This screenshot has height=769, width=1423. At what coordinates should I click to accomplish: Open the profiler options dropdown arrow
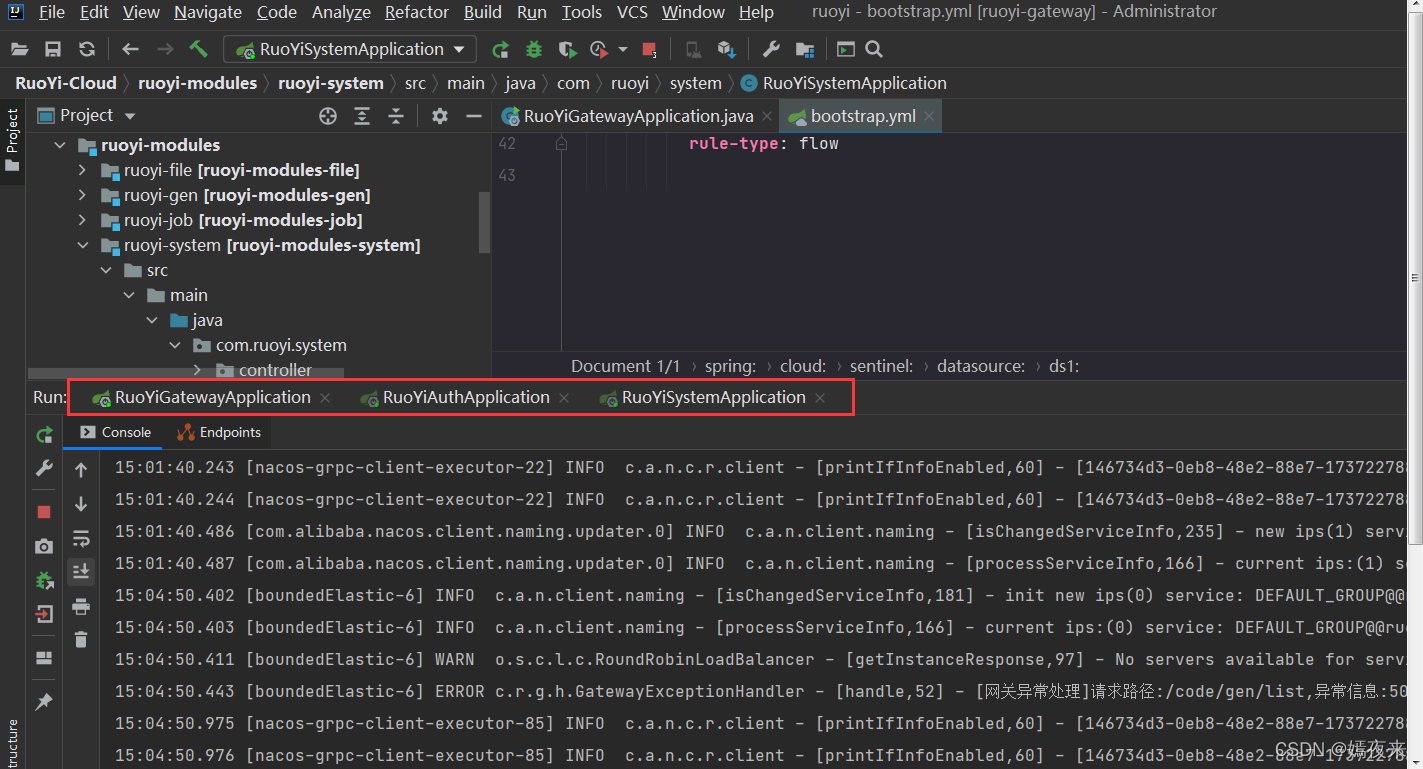pos(623,49)
